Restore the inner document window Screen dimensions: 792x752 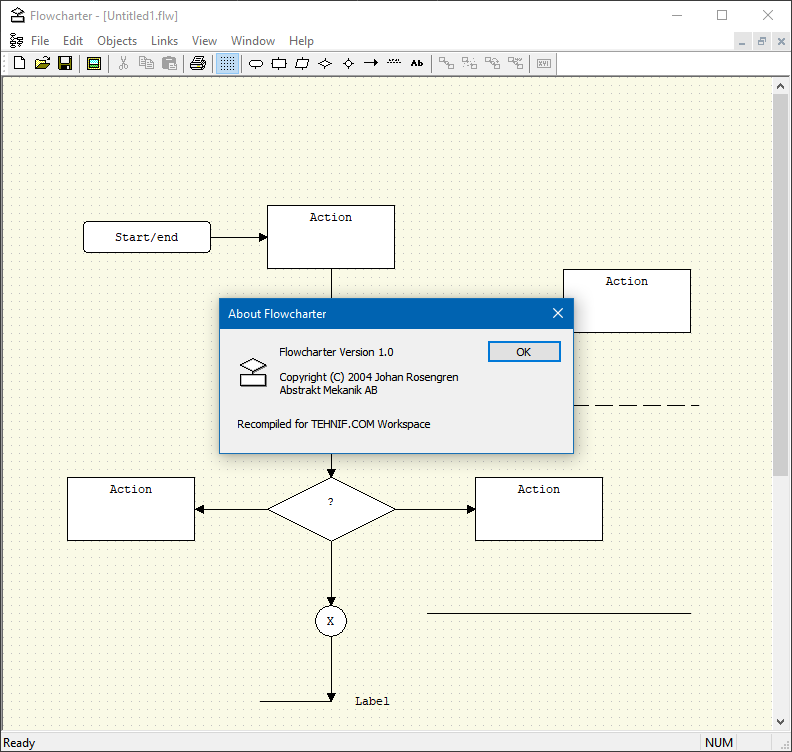point(761,41)
